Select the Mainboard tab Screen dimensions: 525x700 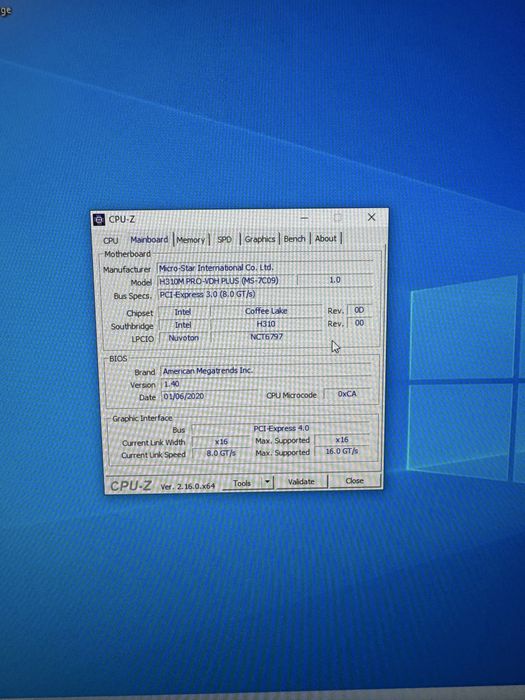coord(149,240)
